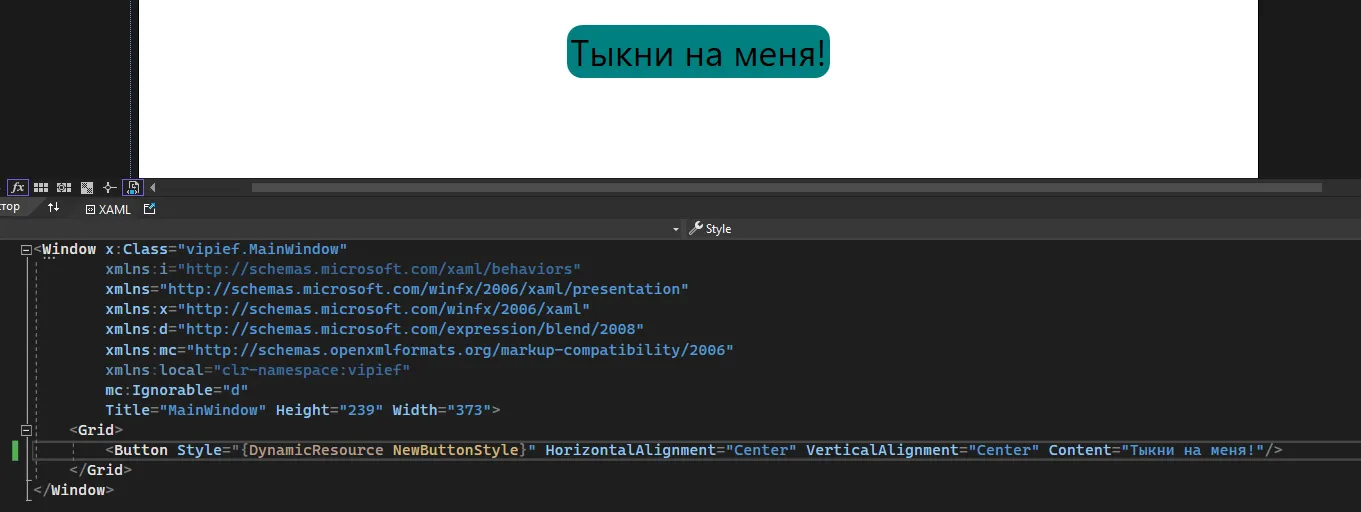
Task: Click the Height="239" attribute
Action: click(329, 410)
